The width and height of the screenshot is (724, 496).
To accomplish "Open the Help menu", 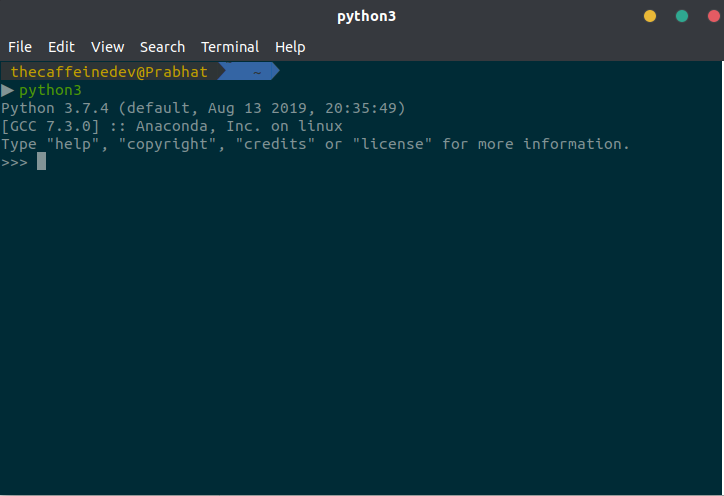I will tap(290, 47).
